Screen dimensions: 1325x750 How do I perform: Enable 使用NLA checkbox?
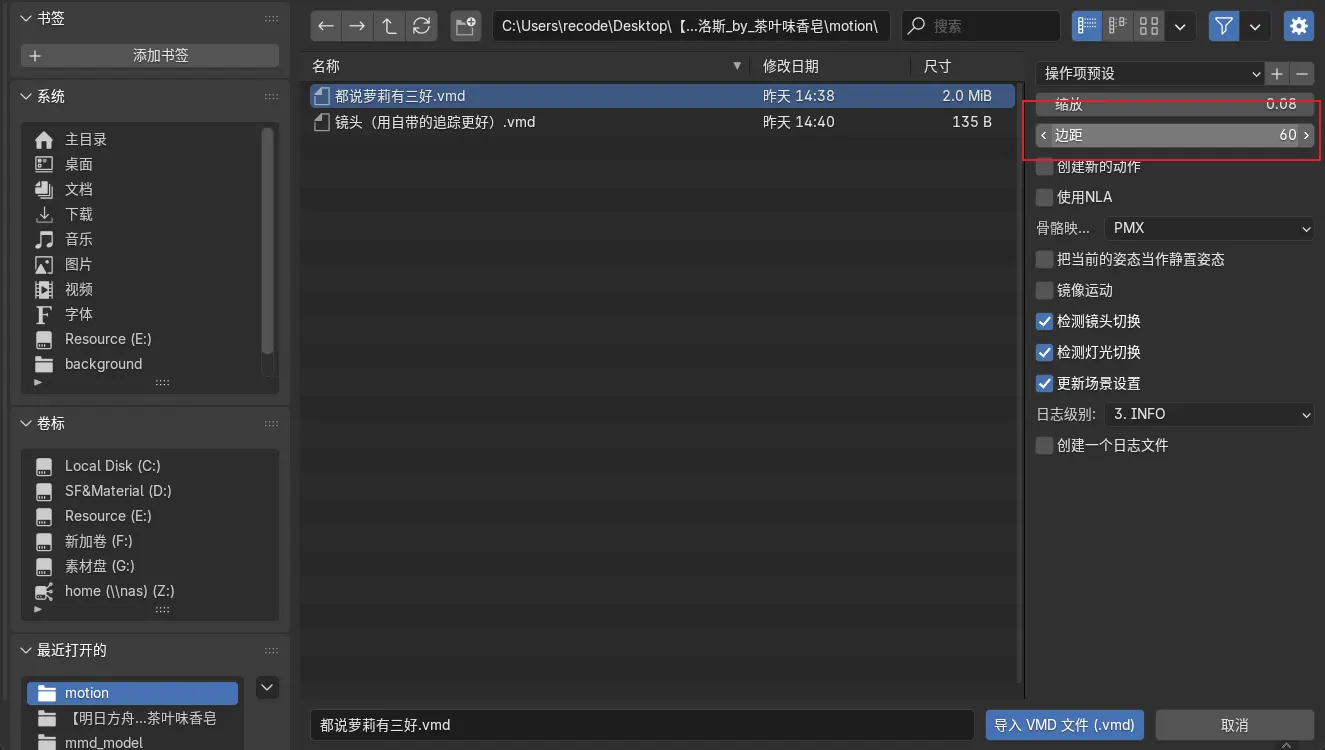coord(1045,197)
